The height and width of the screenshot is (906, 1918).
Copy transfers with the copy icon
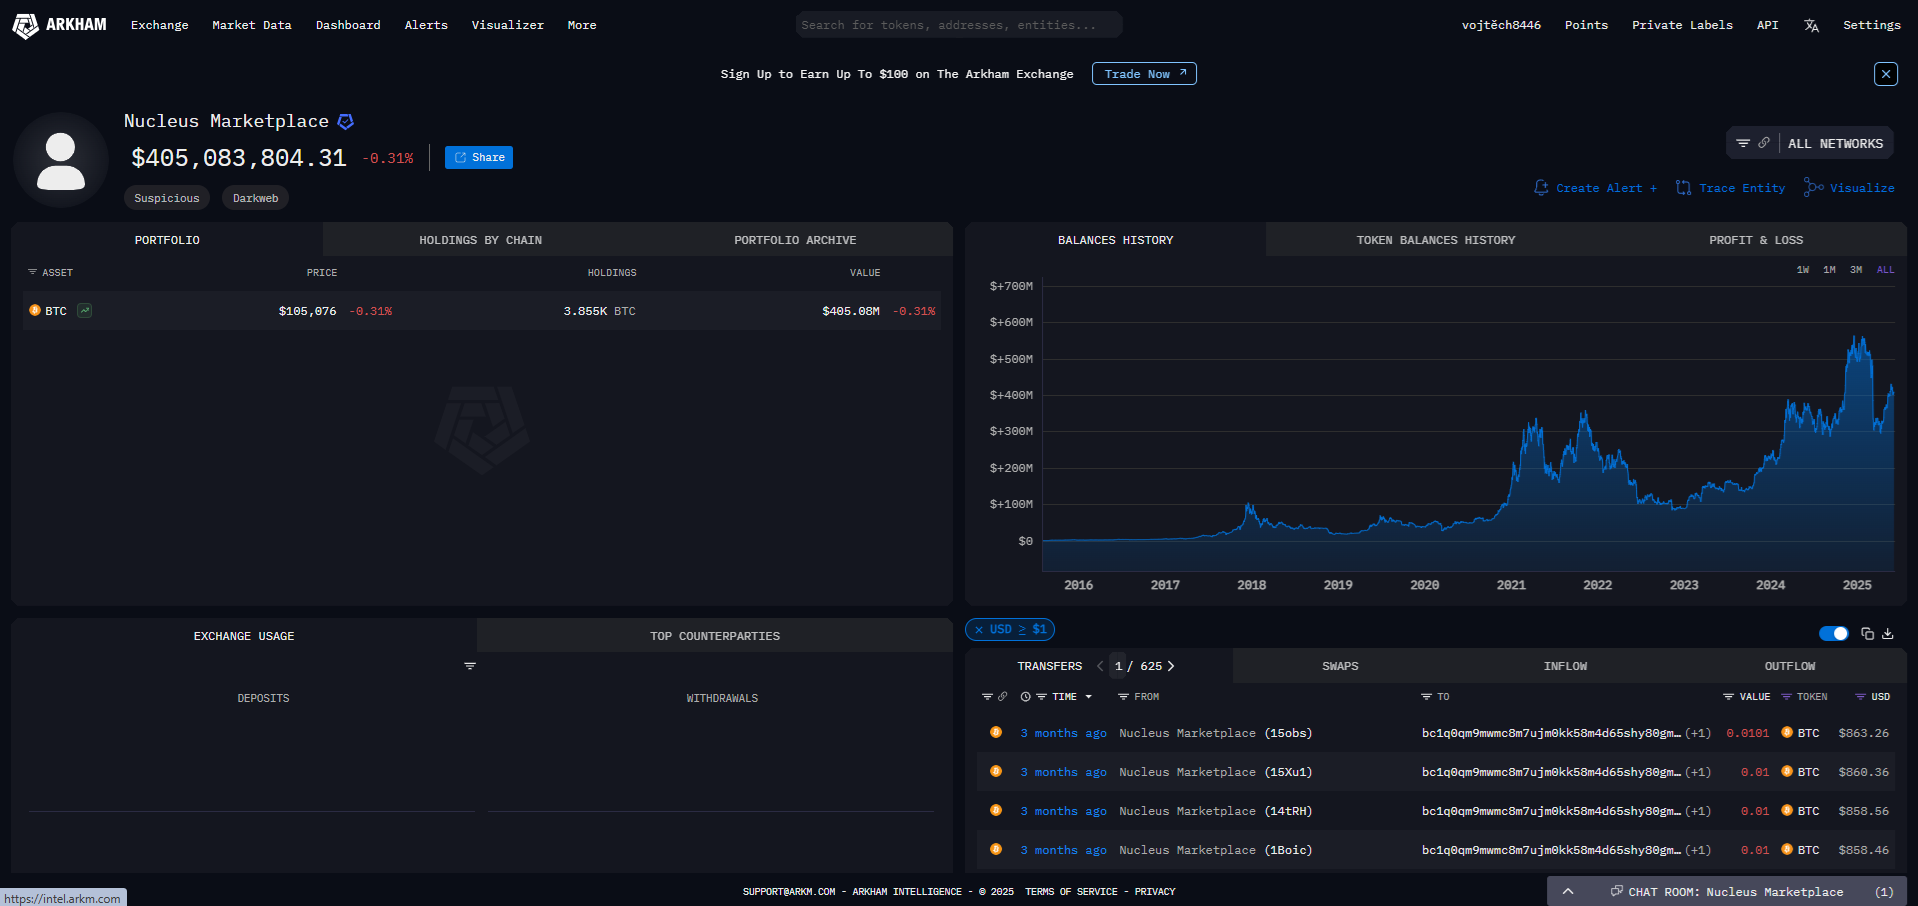coord(1867,633)
